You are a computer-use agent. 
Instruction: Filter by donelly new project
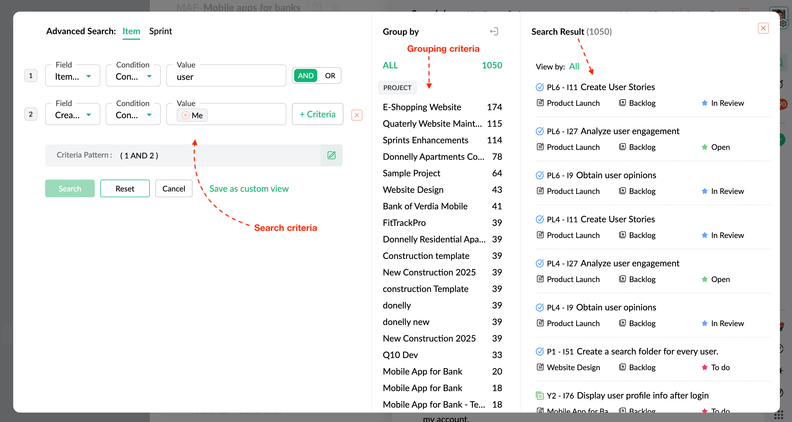coord(442,322)
